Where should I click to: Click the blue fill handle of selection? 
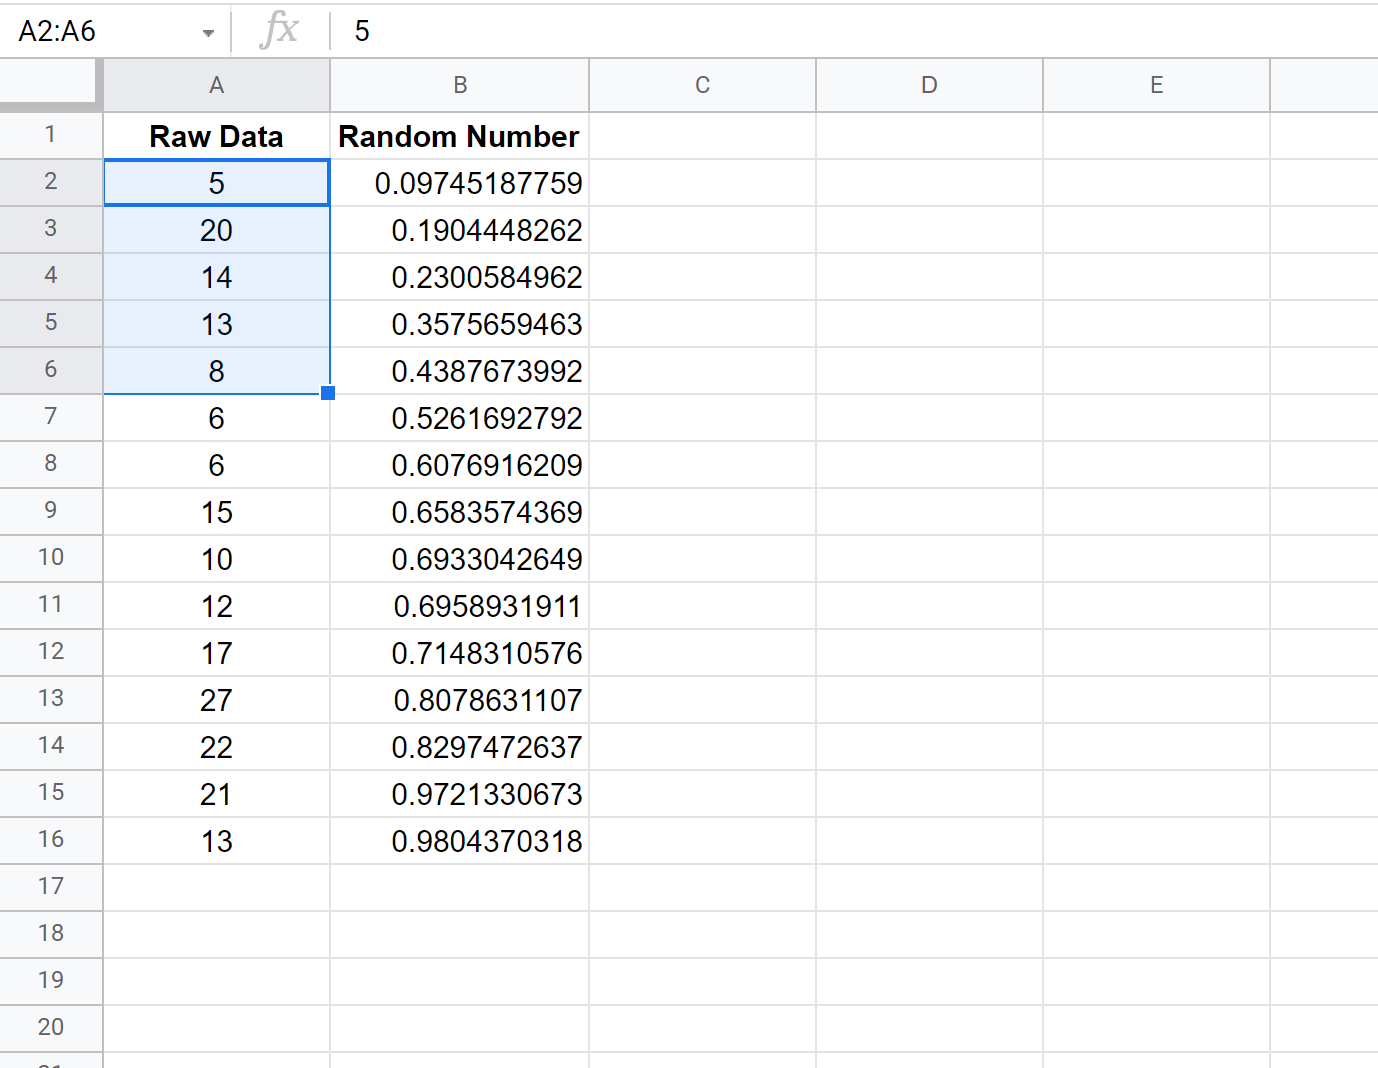[328, 393]
